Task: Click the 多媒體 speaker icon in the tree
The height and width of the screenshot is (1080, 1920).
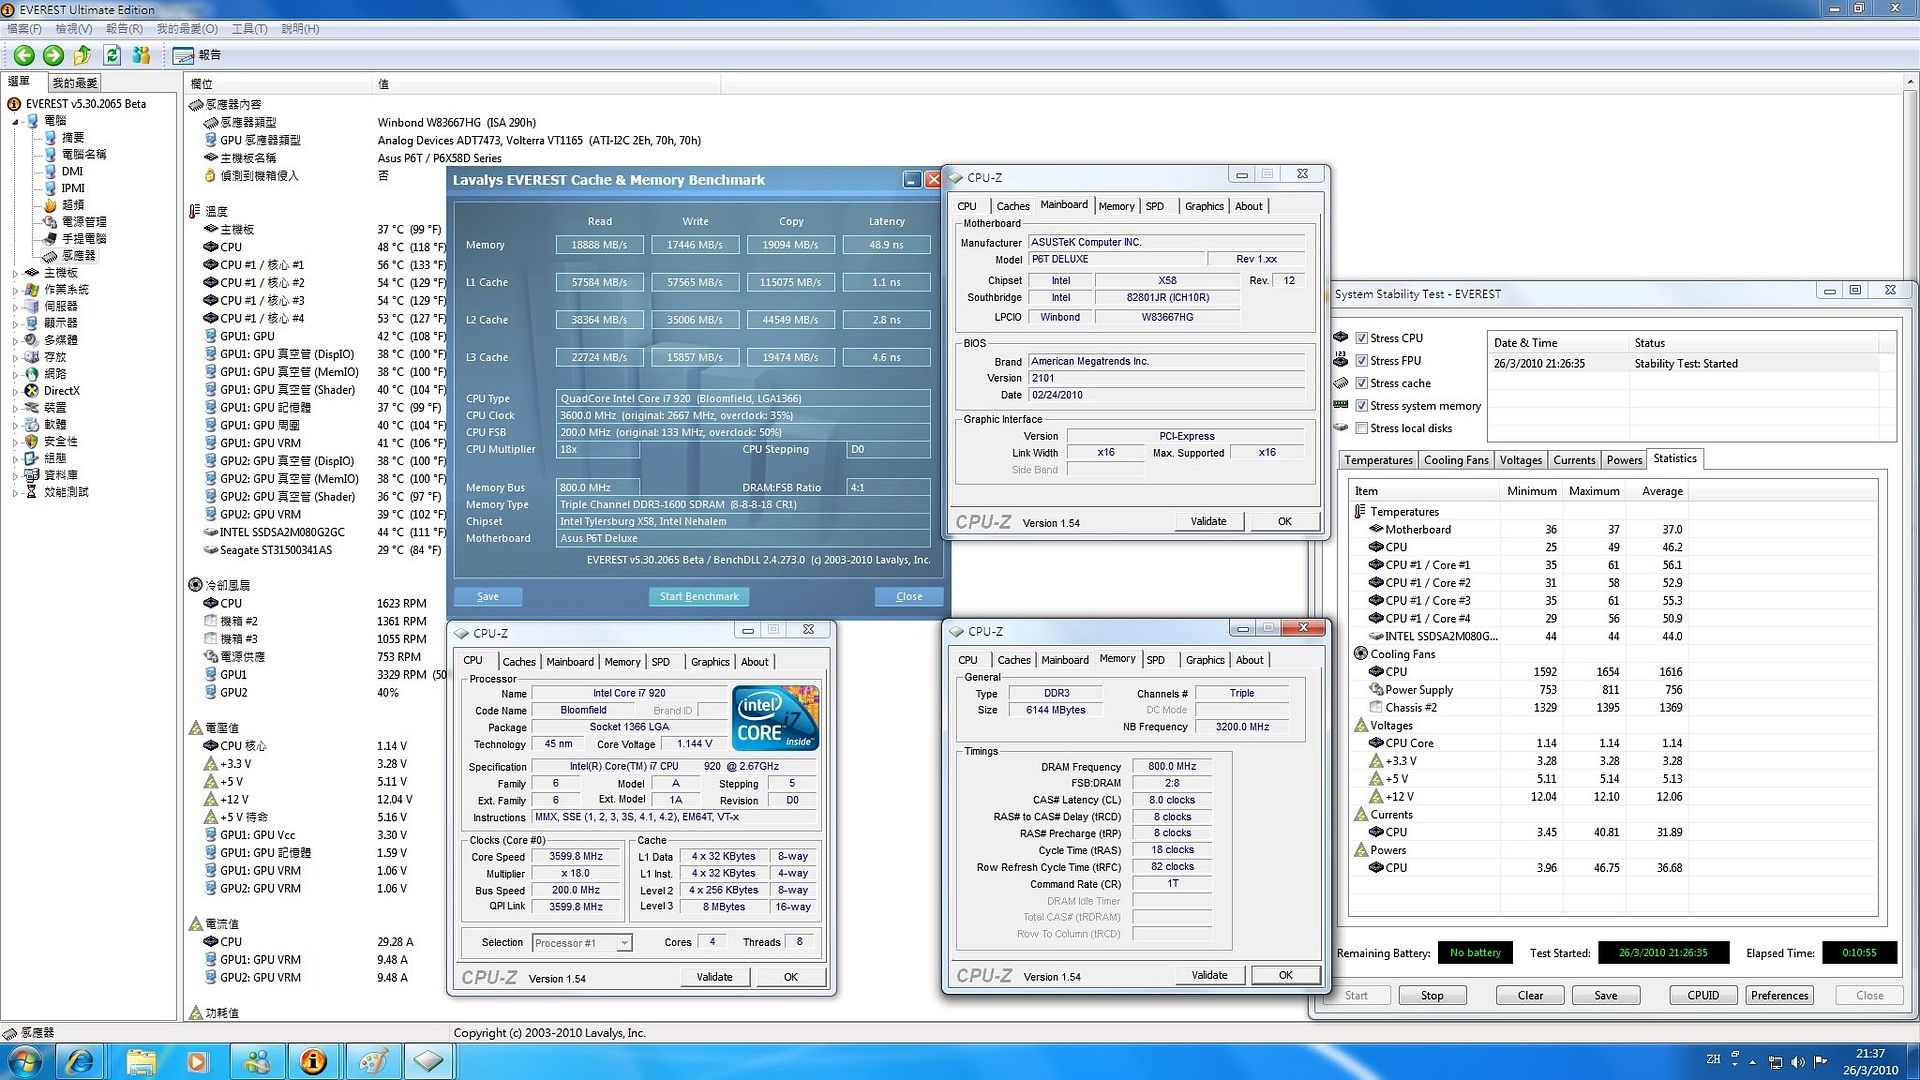Action: click(x=32, y=340)
